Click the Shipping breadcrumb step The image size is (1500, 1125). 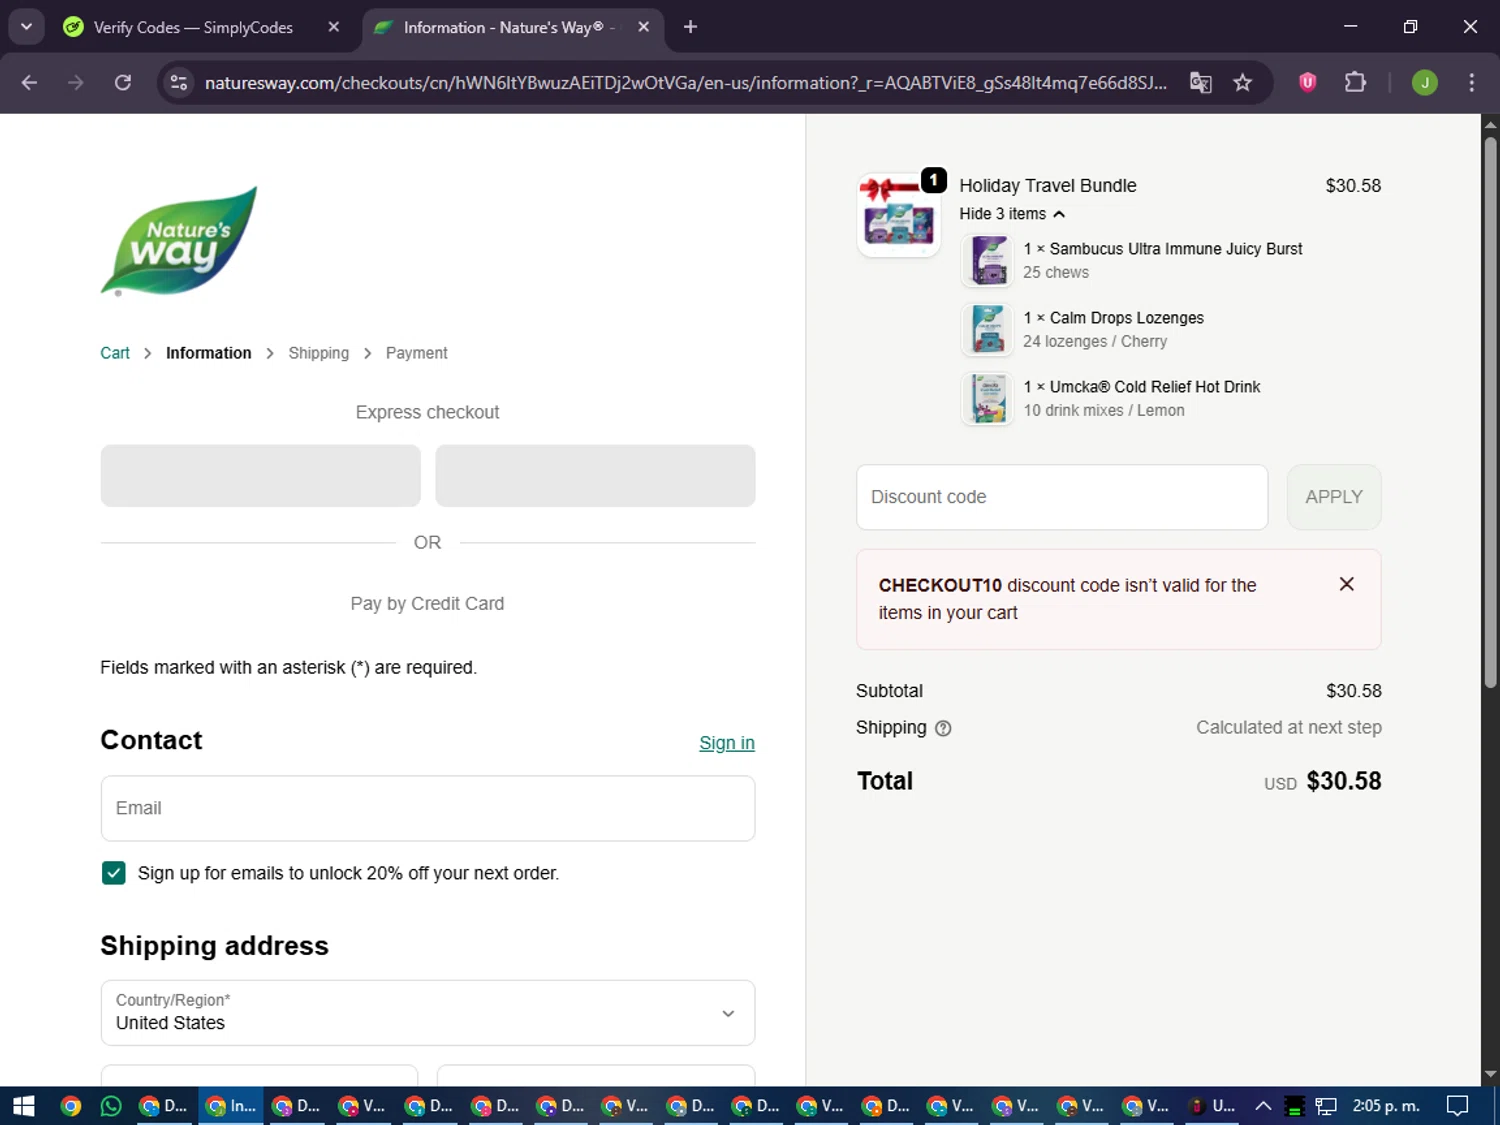[319, 353]
